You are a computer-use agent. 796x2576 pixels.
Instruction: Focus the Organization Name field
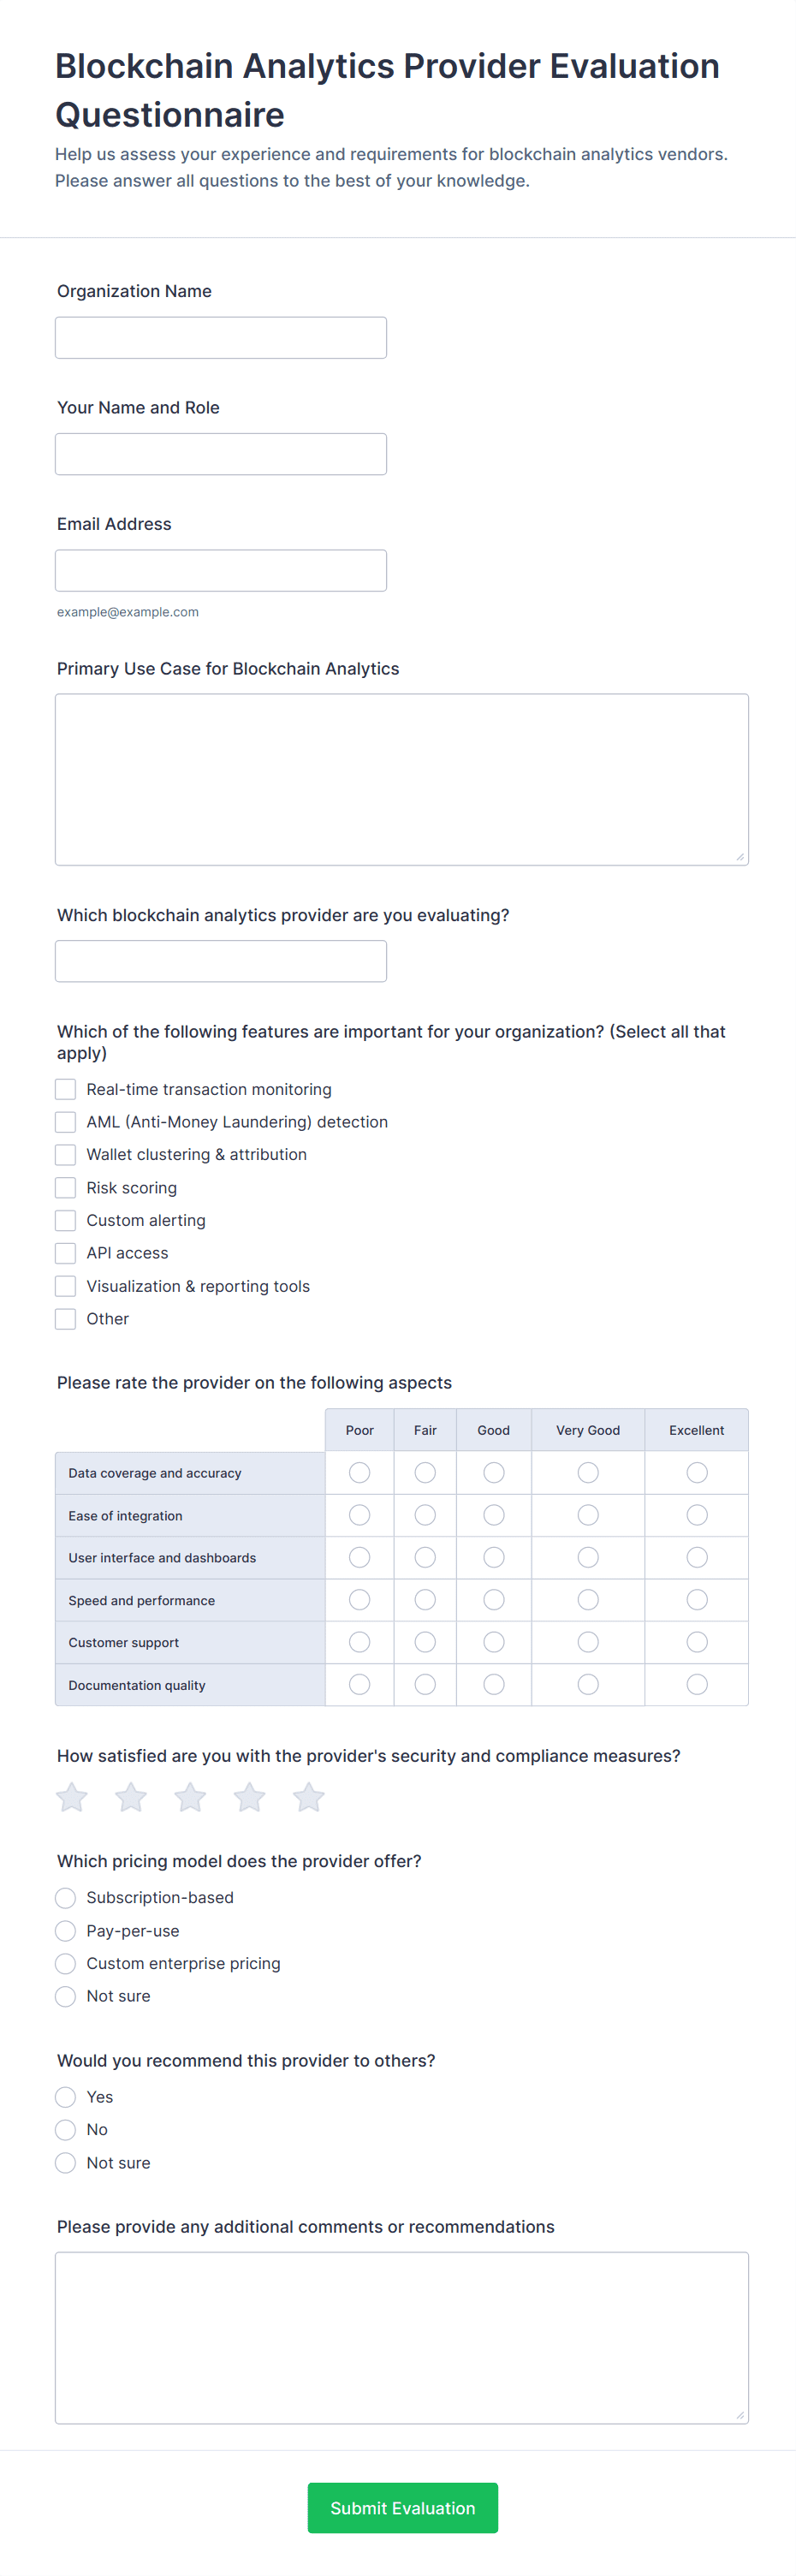tap(221, 338)
